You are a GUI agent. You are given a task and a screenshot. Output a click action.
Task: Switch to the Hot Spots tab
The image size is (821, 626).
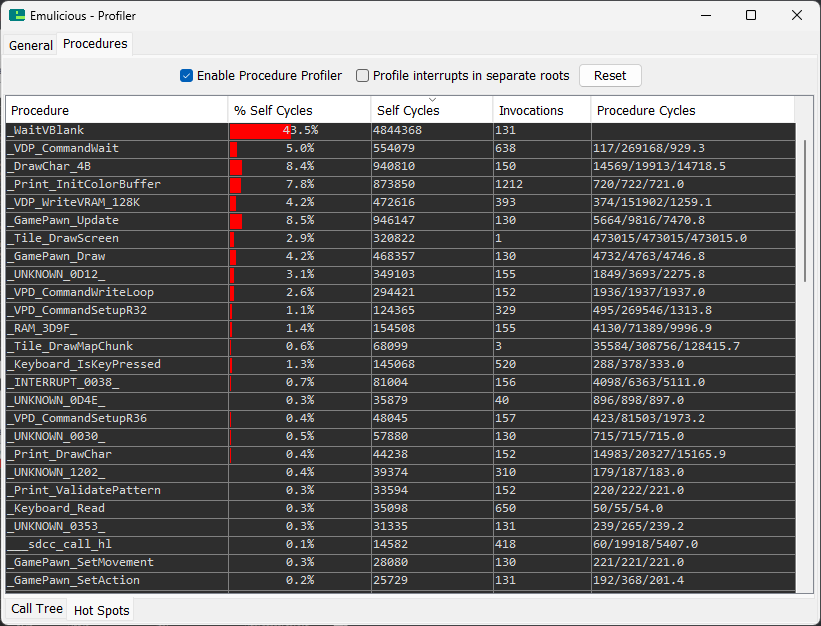(x=101, y=610)
